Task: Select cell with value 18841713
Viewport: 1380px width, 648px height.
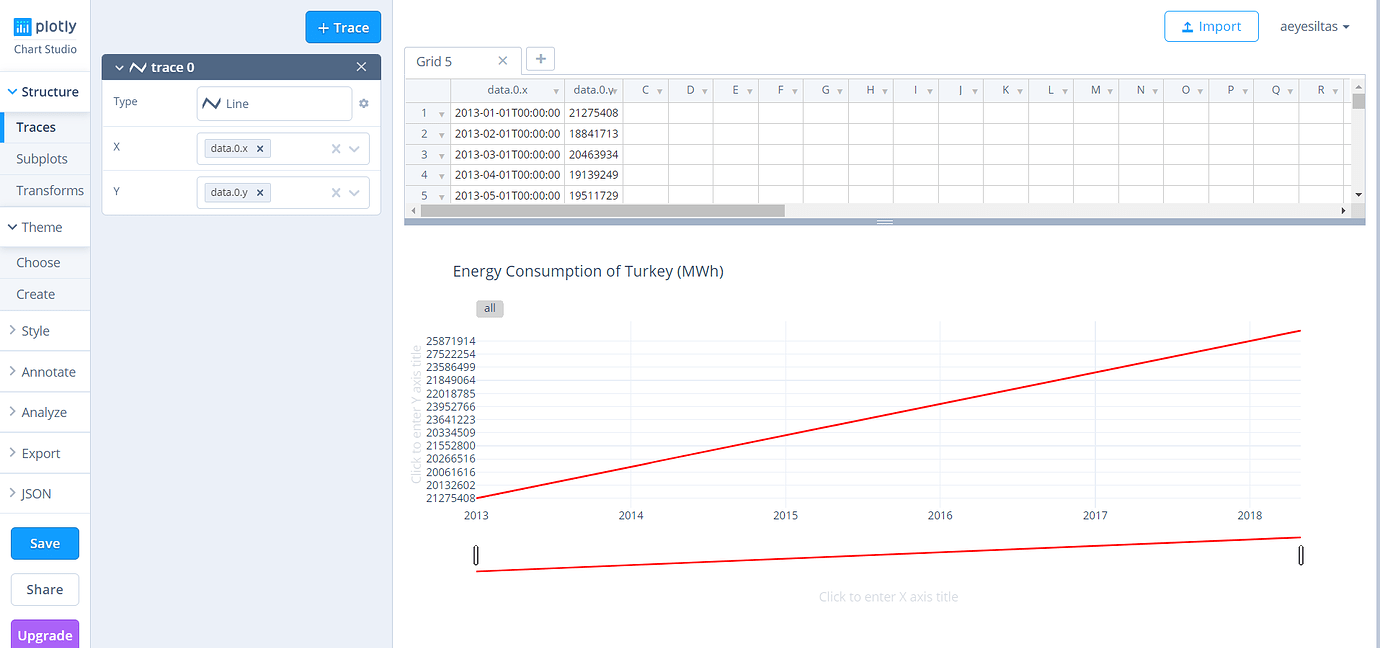Action: pos(594,134)
